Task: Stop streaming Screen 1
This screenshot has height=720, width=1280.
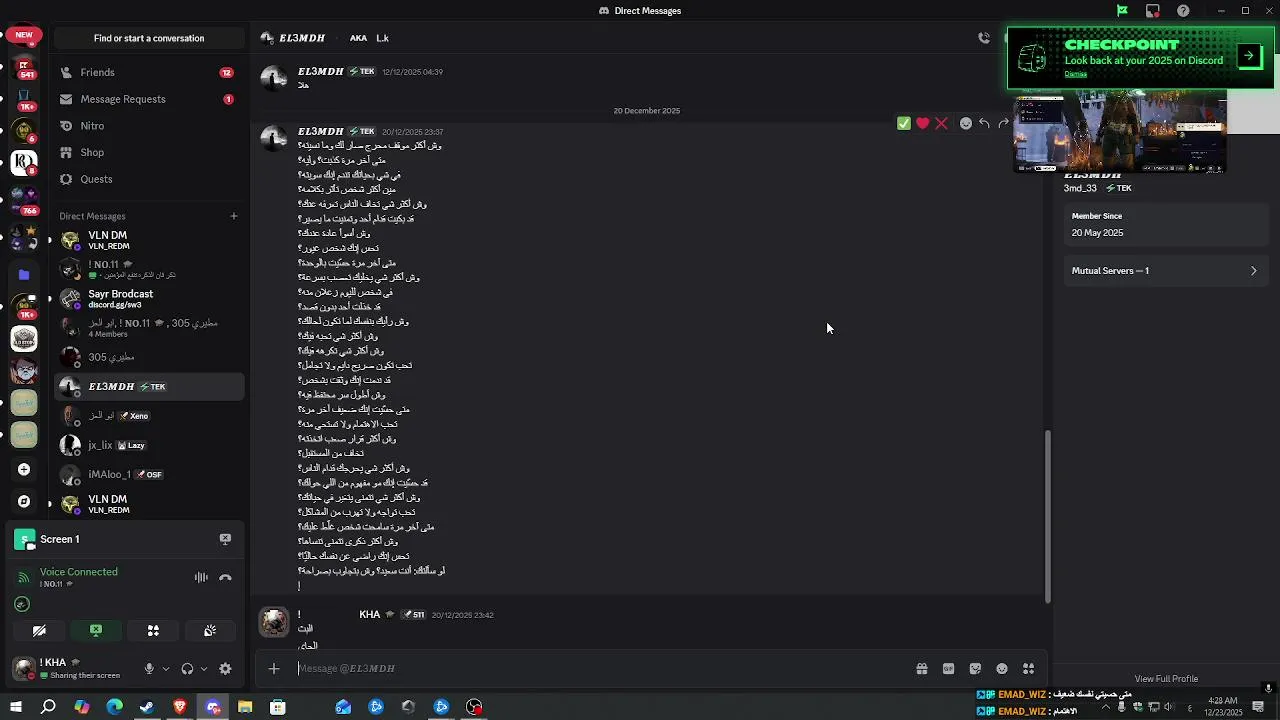Action: [225, 539]
